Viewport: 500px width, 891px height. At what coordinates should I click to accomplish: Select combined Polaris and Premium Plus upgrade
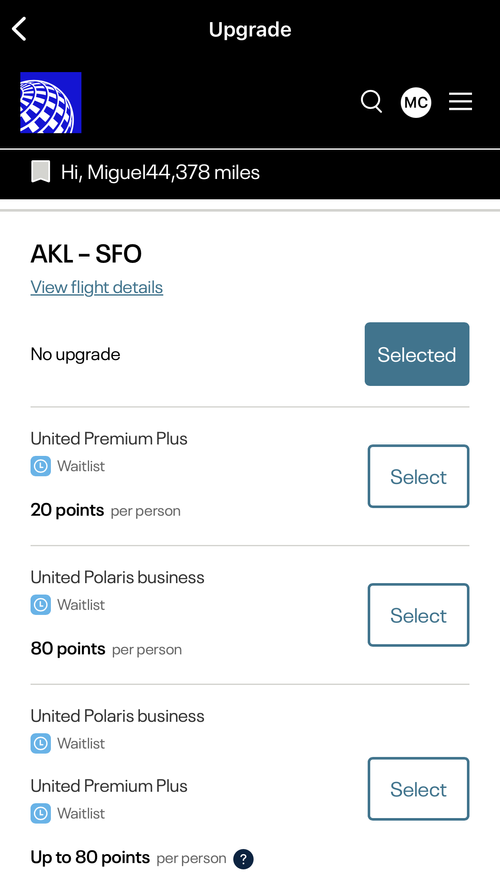[x=418, y=789]
